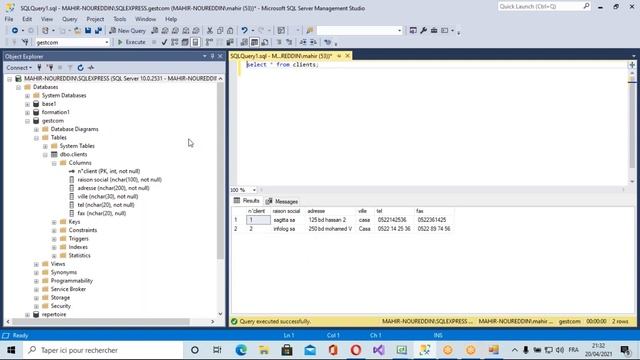Click the Save All icon
This screenshot has height=360, width=640.
tap(98, 31)
